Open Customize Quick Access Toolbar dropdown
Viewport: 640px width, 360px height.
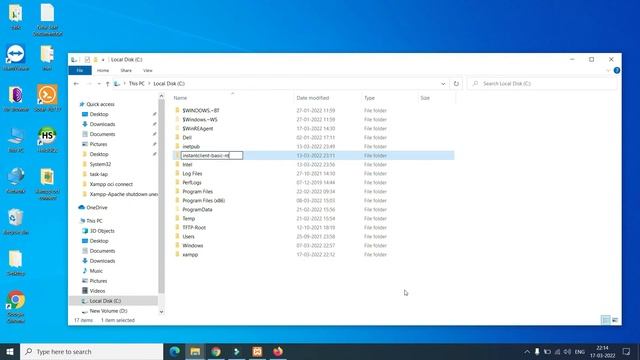(103, 60)
